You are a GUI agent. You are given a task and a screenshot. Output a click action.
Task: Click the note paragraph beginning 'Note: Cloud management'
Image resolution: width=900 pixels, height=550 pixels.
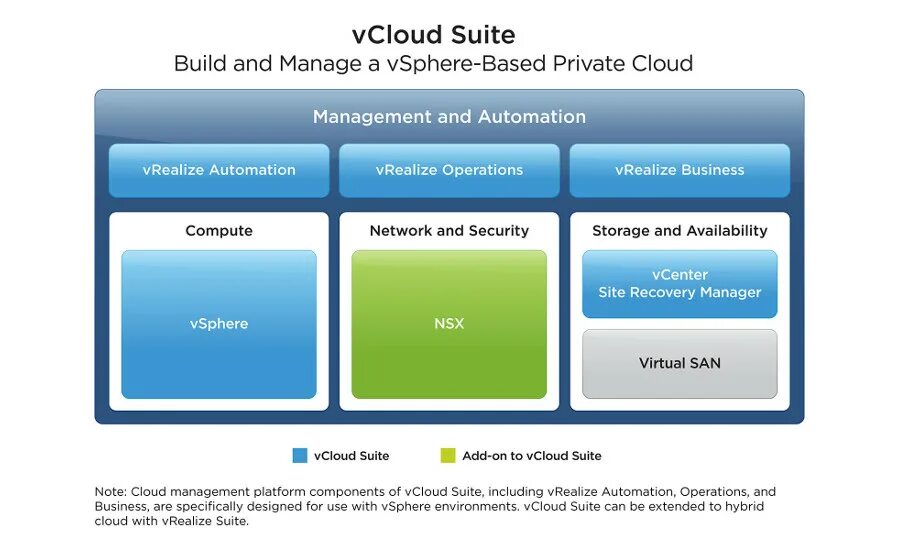[435, 506]
